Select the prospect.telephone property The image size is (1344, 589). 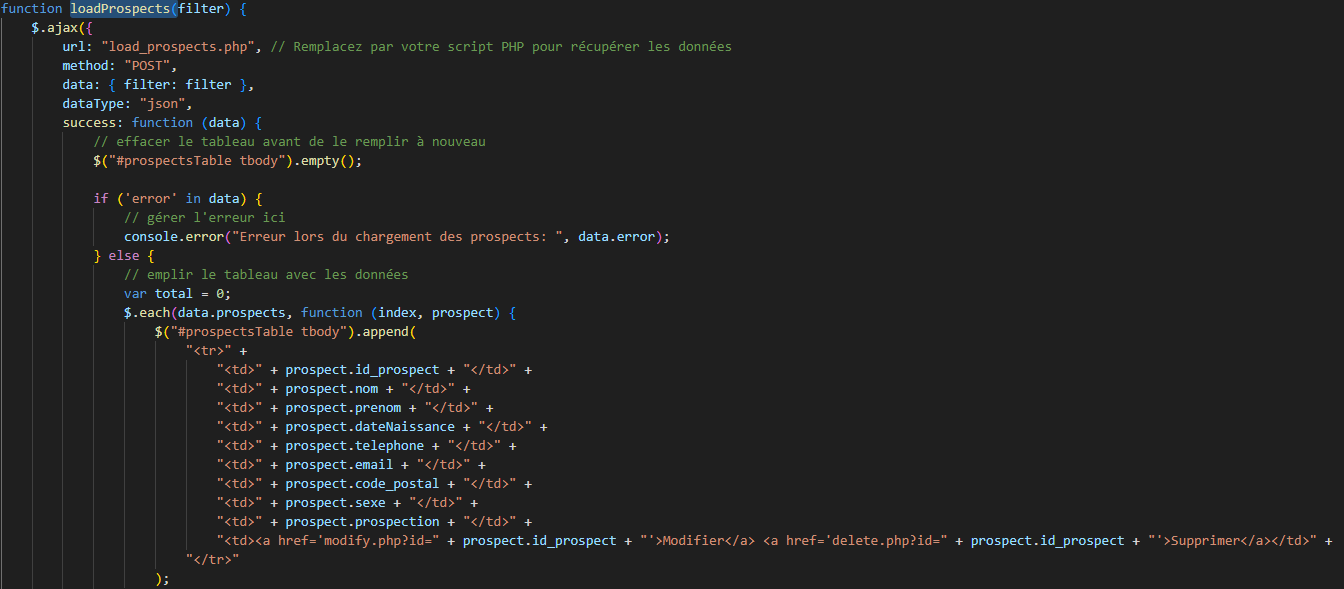(354, 446)
